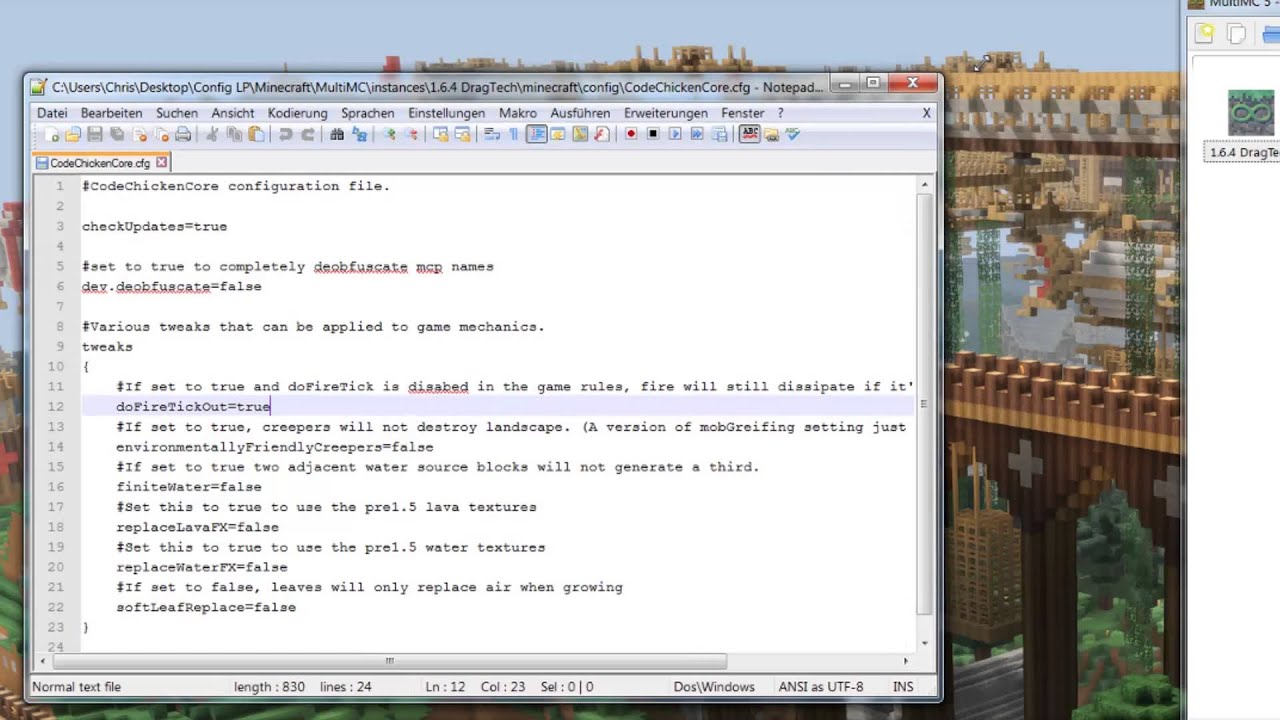Toggle synchronized horizontal scrolling icon

(x=462, y=134)
